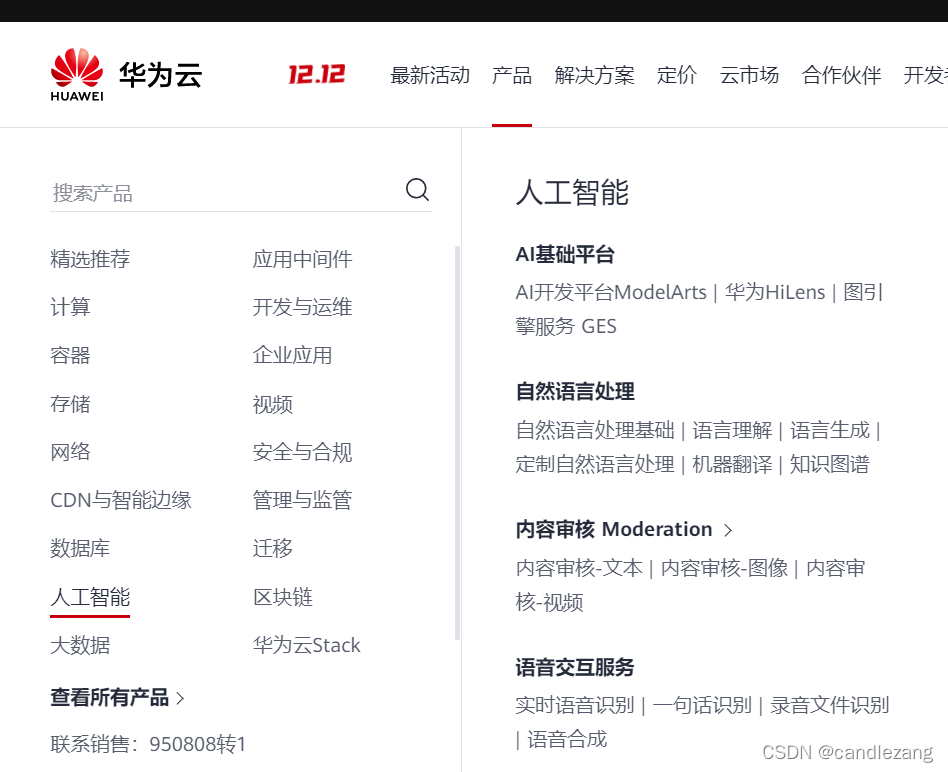Open the 语言理解 link
Screen dimensions: 948x772
(x=732, y=430)
